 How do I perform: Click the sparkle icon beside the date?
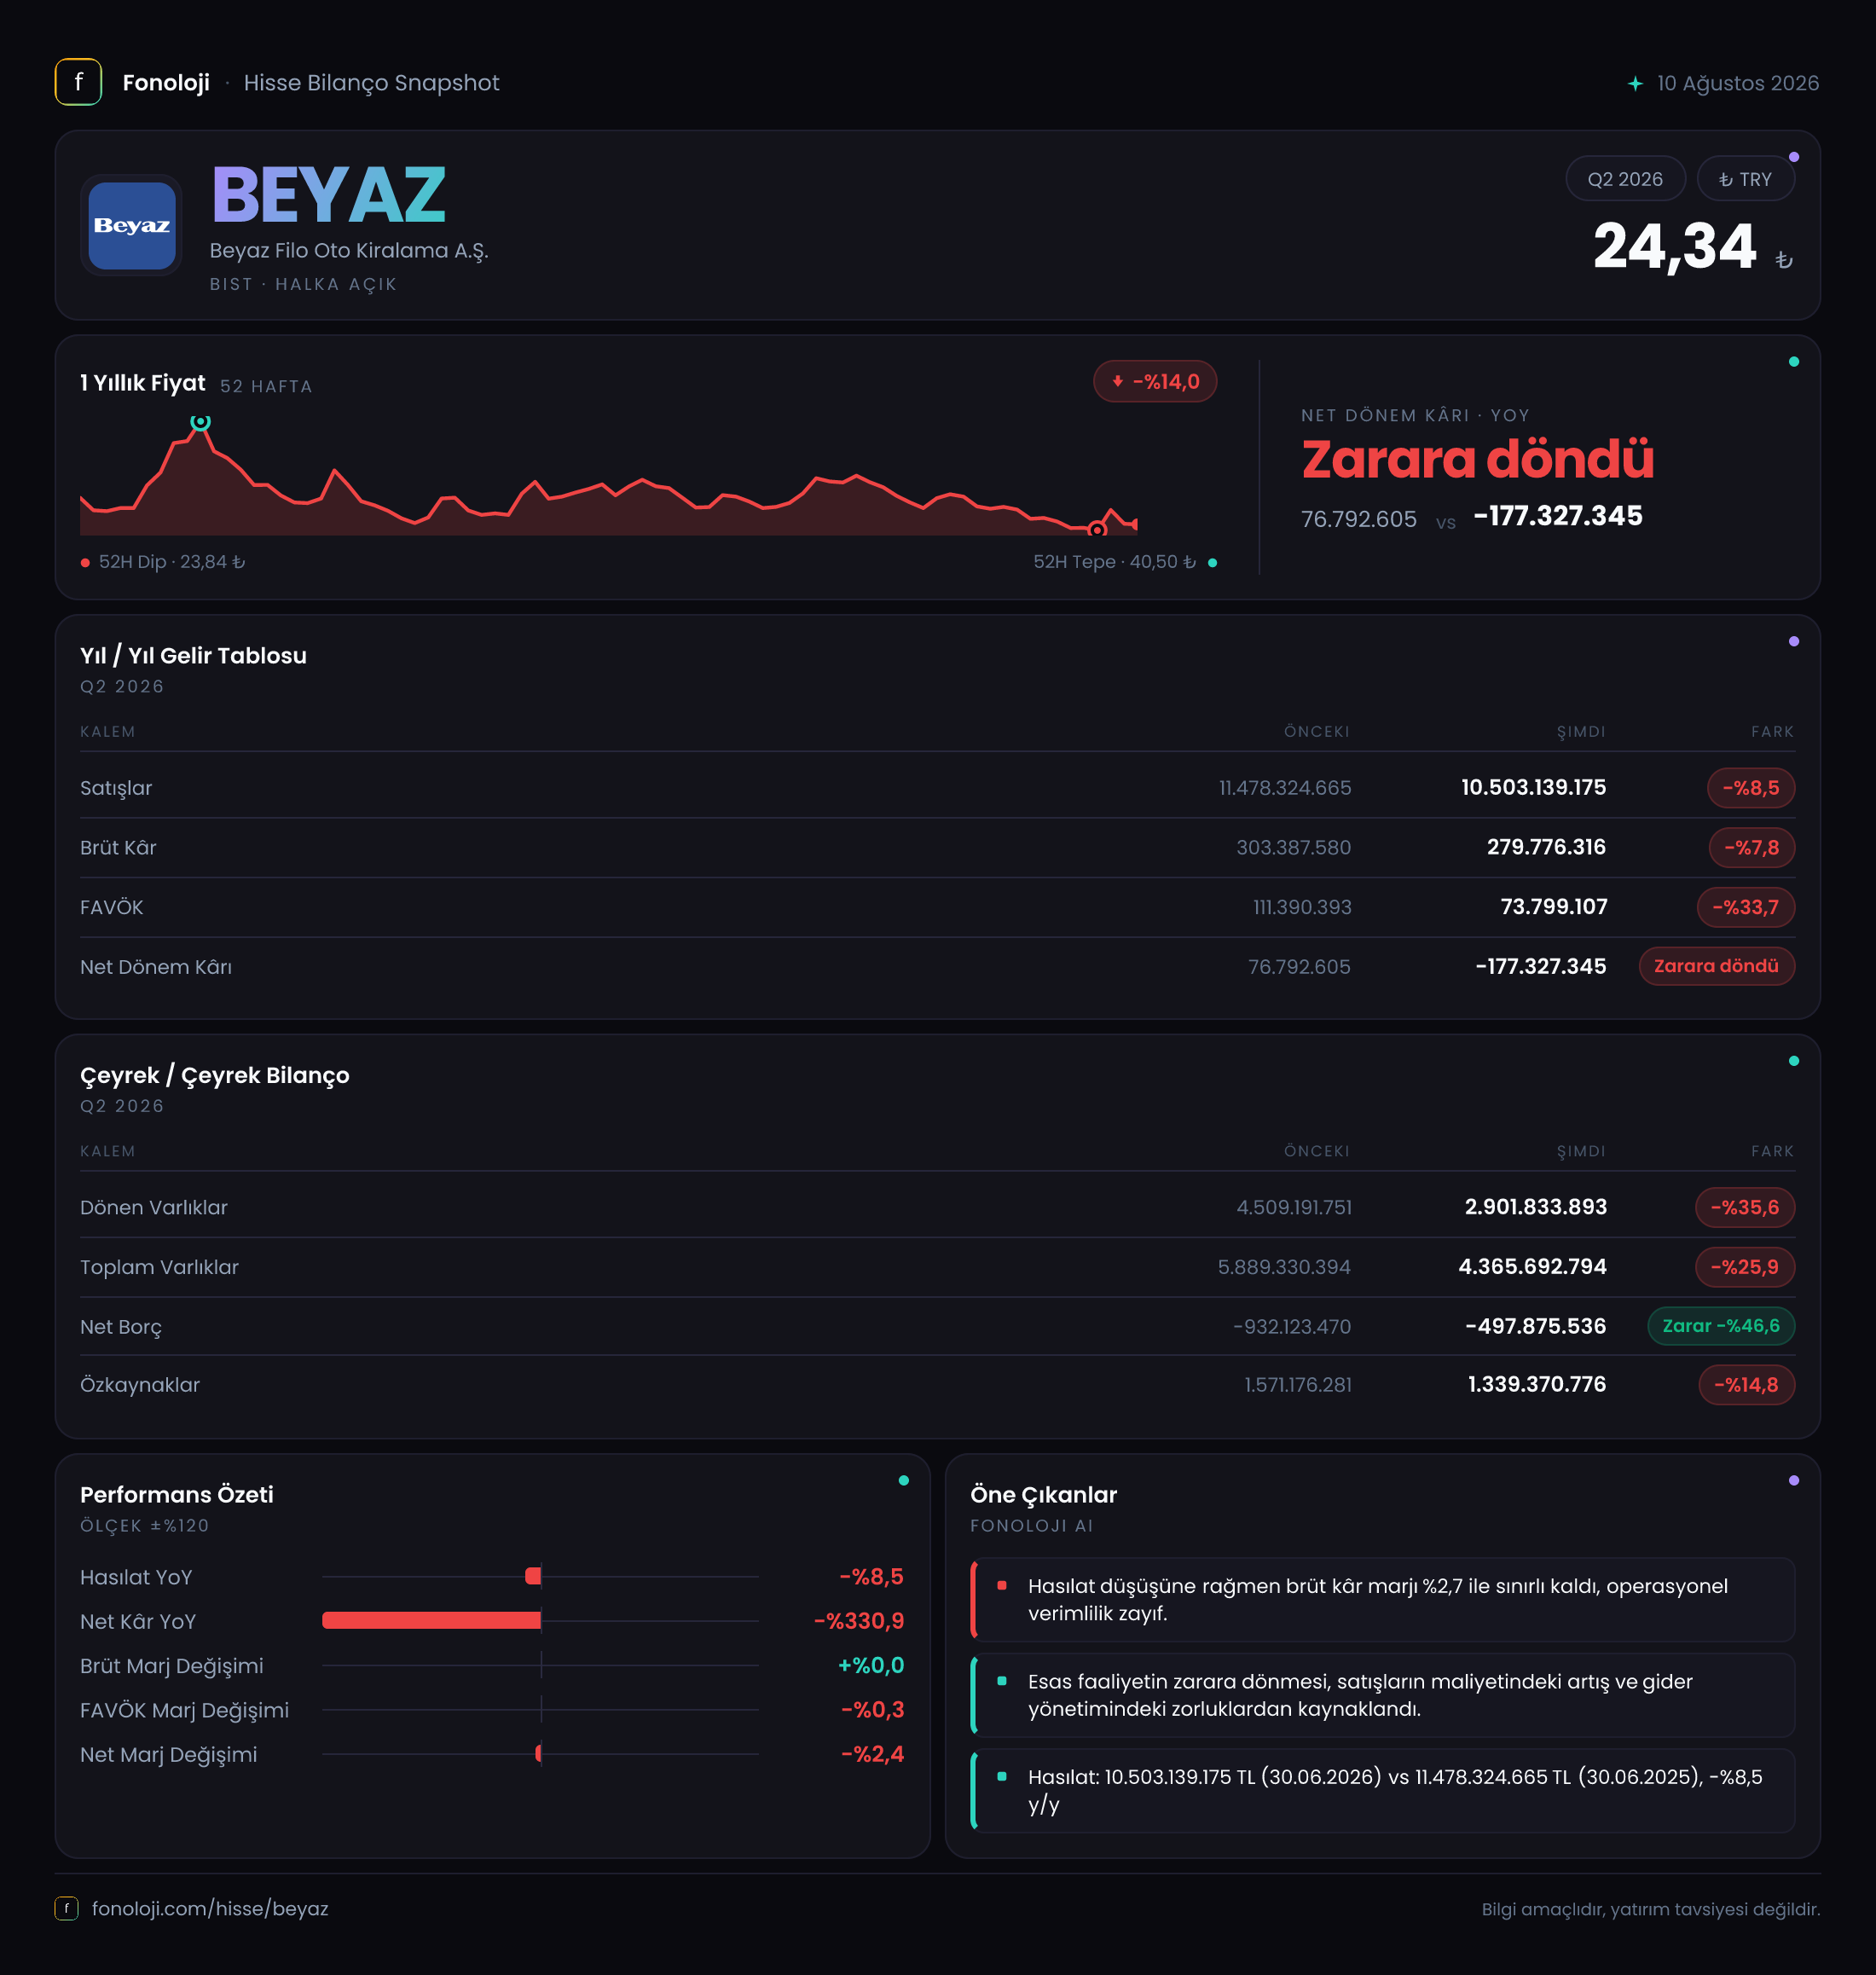[1635, 84]
